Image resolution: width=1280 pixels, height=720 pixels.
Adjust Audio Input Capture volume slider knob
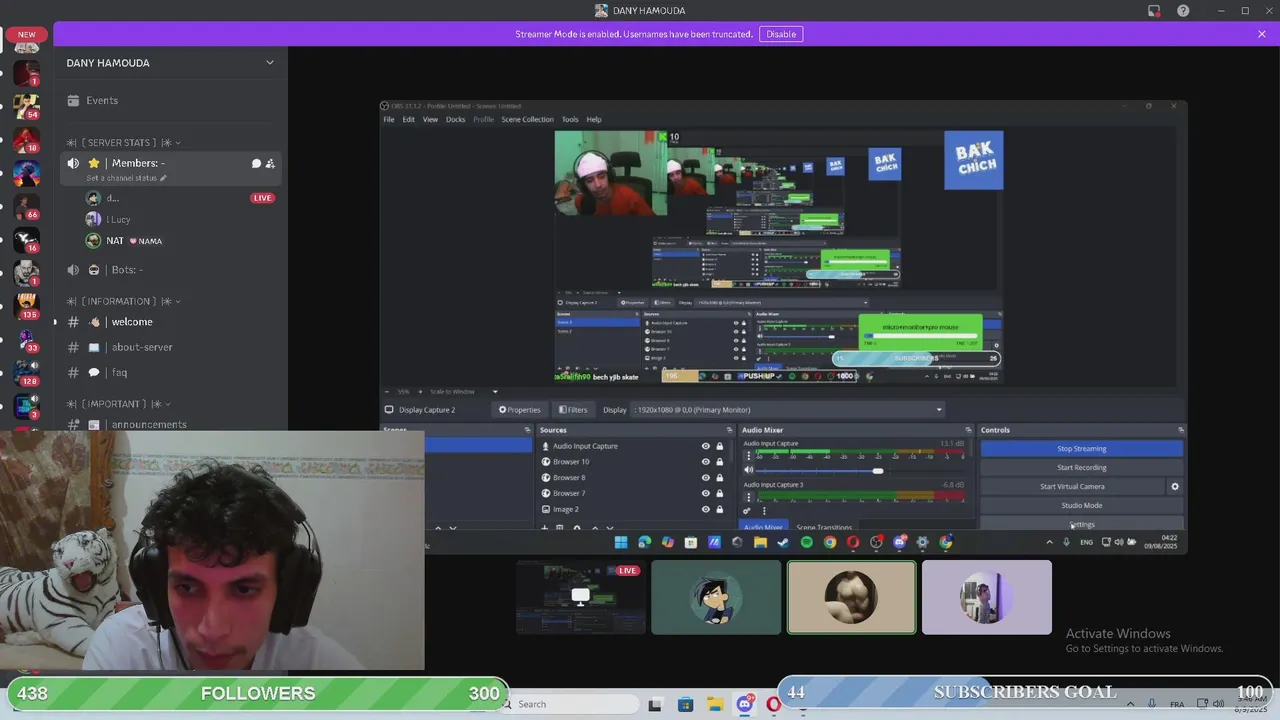click(878, 471)
